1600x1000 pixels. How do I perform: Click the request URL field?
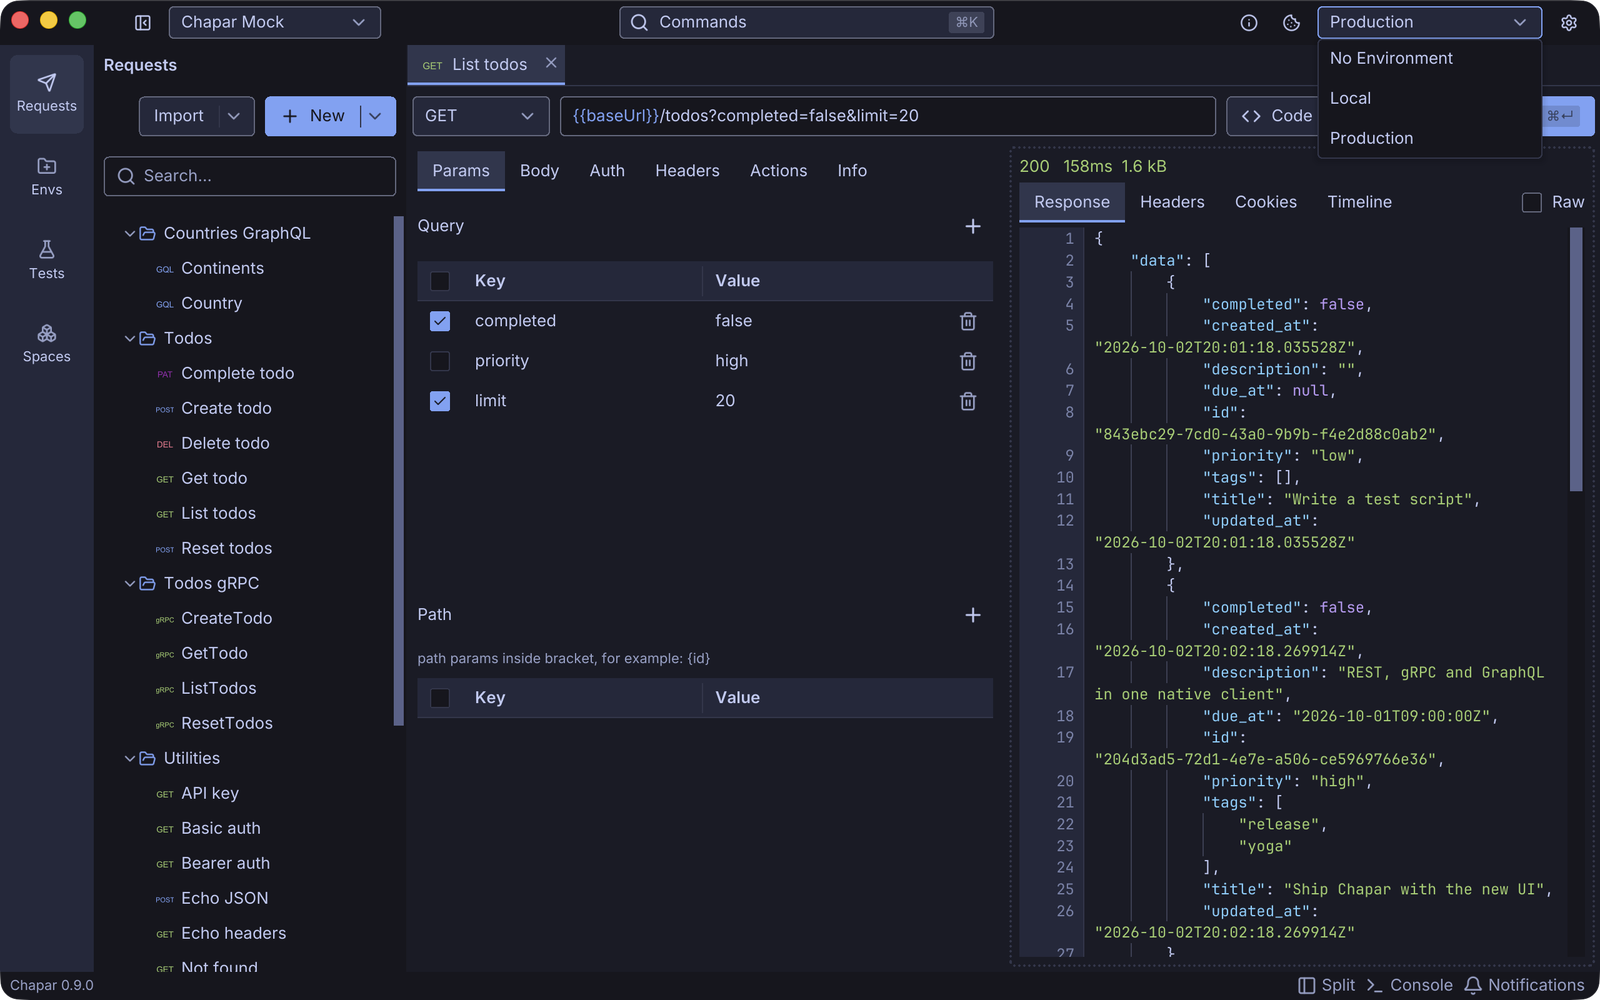coord(888,116)
